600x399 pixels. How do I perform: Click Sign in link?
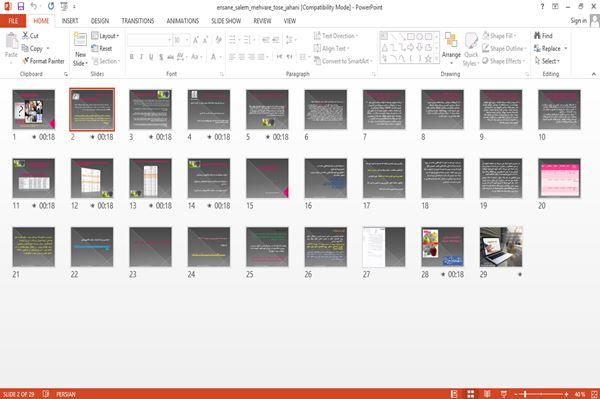578,21
